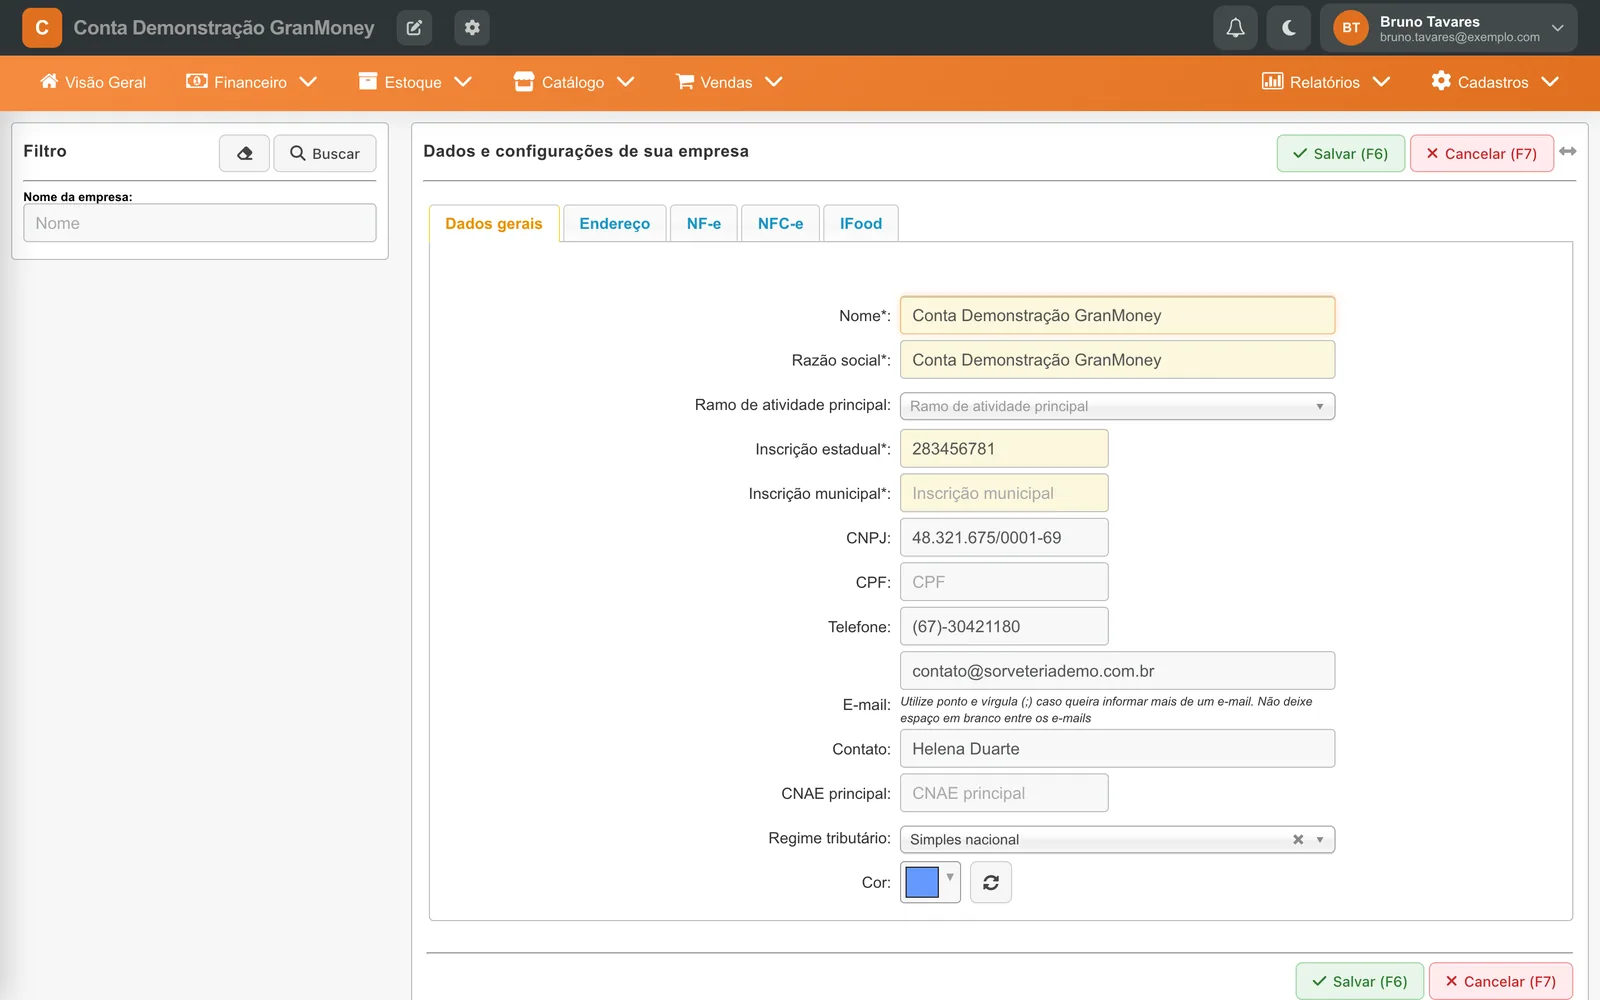Expand the Bruno Tavares user menu chevron

click(1557, 28)
